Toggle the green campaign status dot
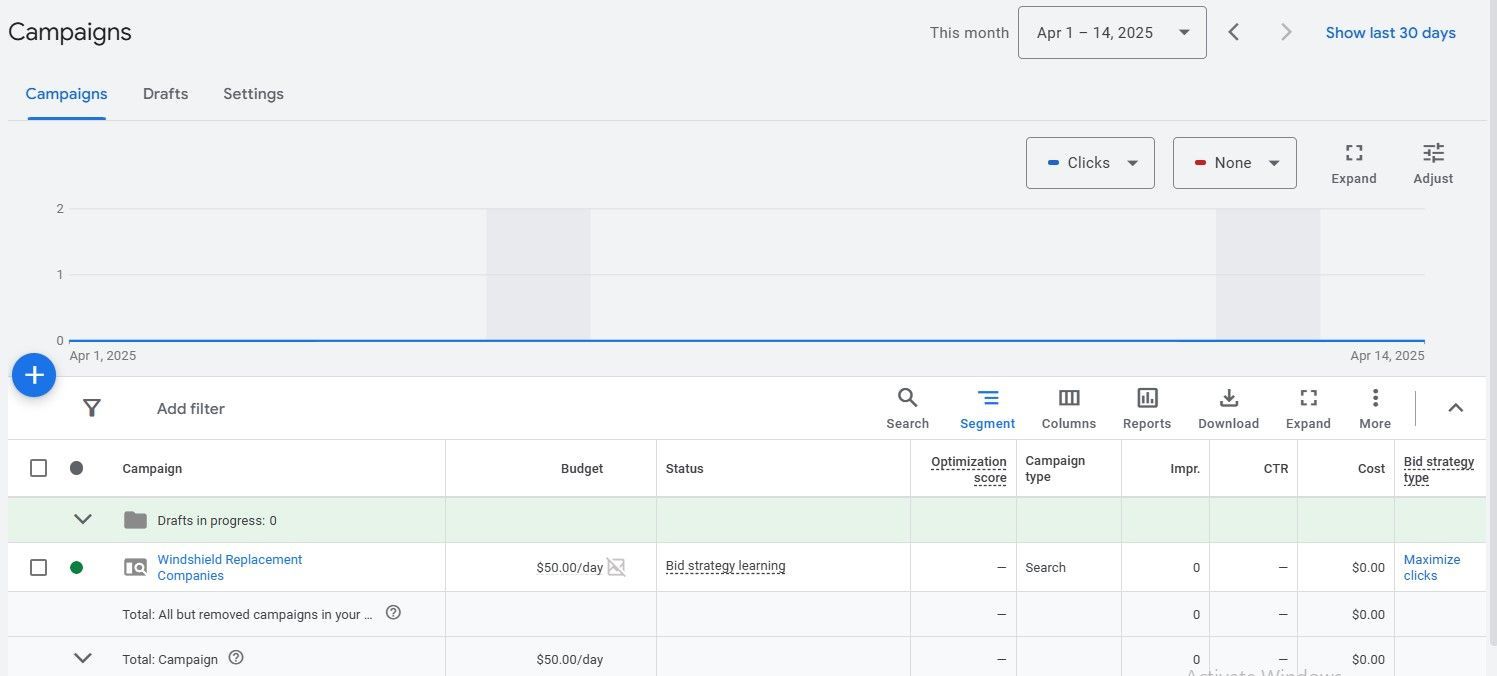Screen dimensions: 1497x676 (76, 567)
